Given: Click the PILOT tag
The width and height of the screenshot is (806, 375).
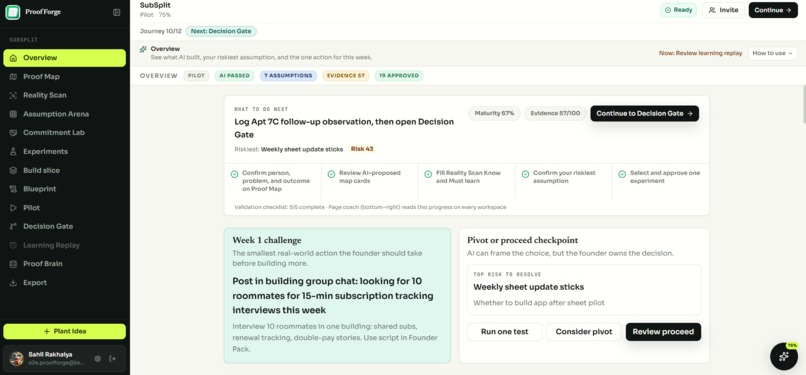Looking at the screenshot, I should point(196,76).
